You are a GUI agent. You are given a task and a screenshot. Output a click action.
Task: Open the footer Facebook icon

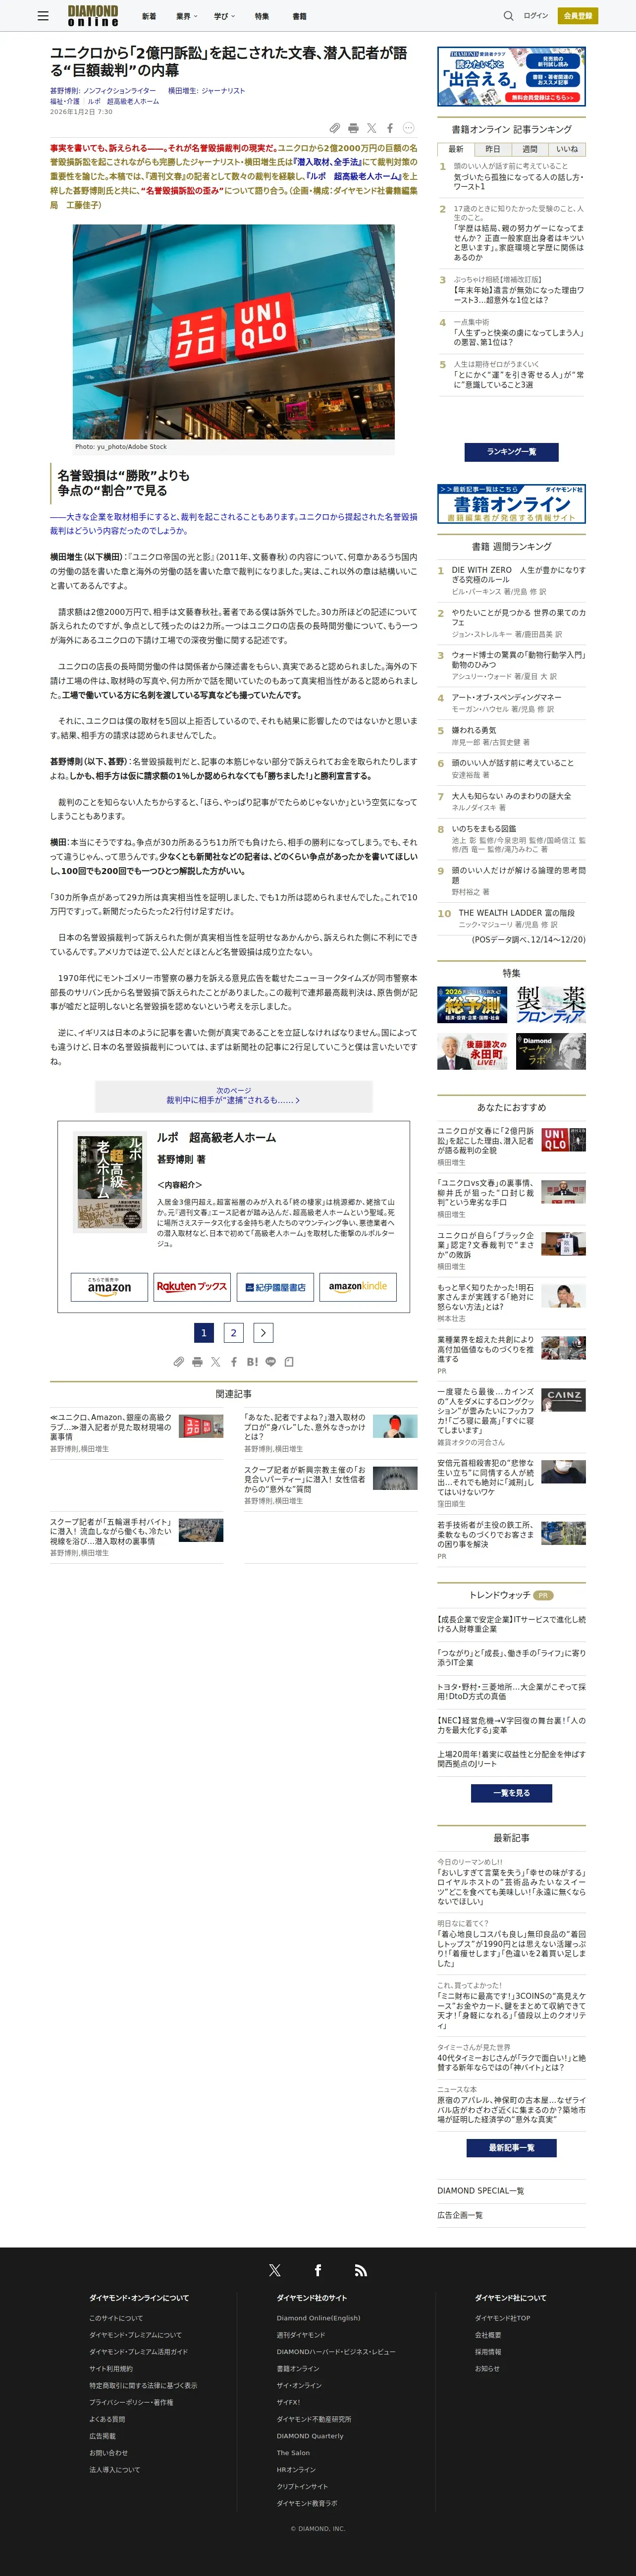pos(318,2270)
